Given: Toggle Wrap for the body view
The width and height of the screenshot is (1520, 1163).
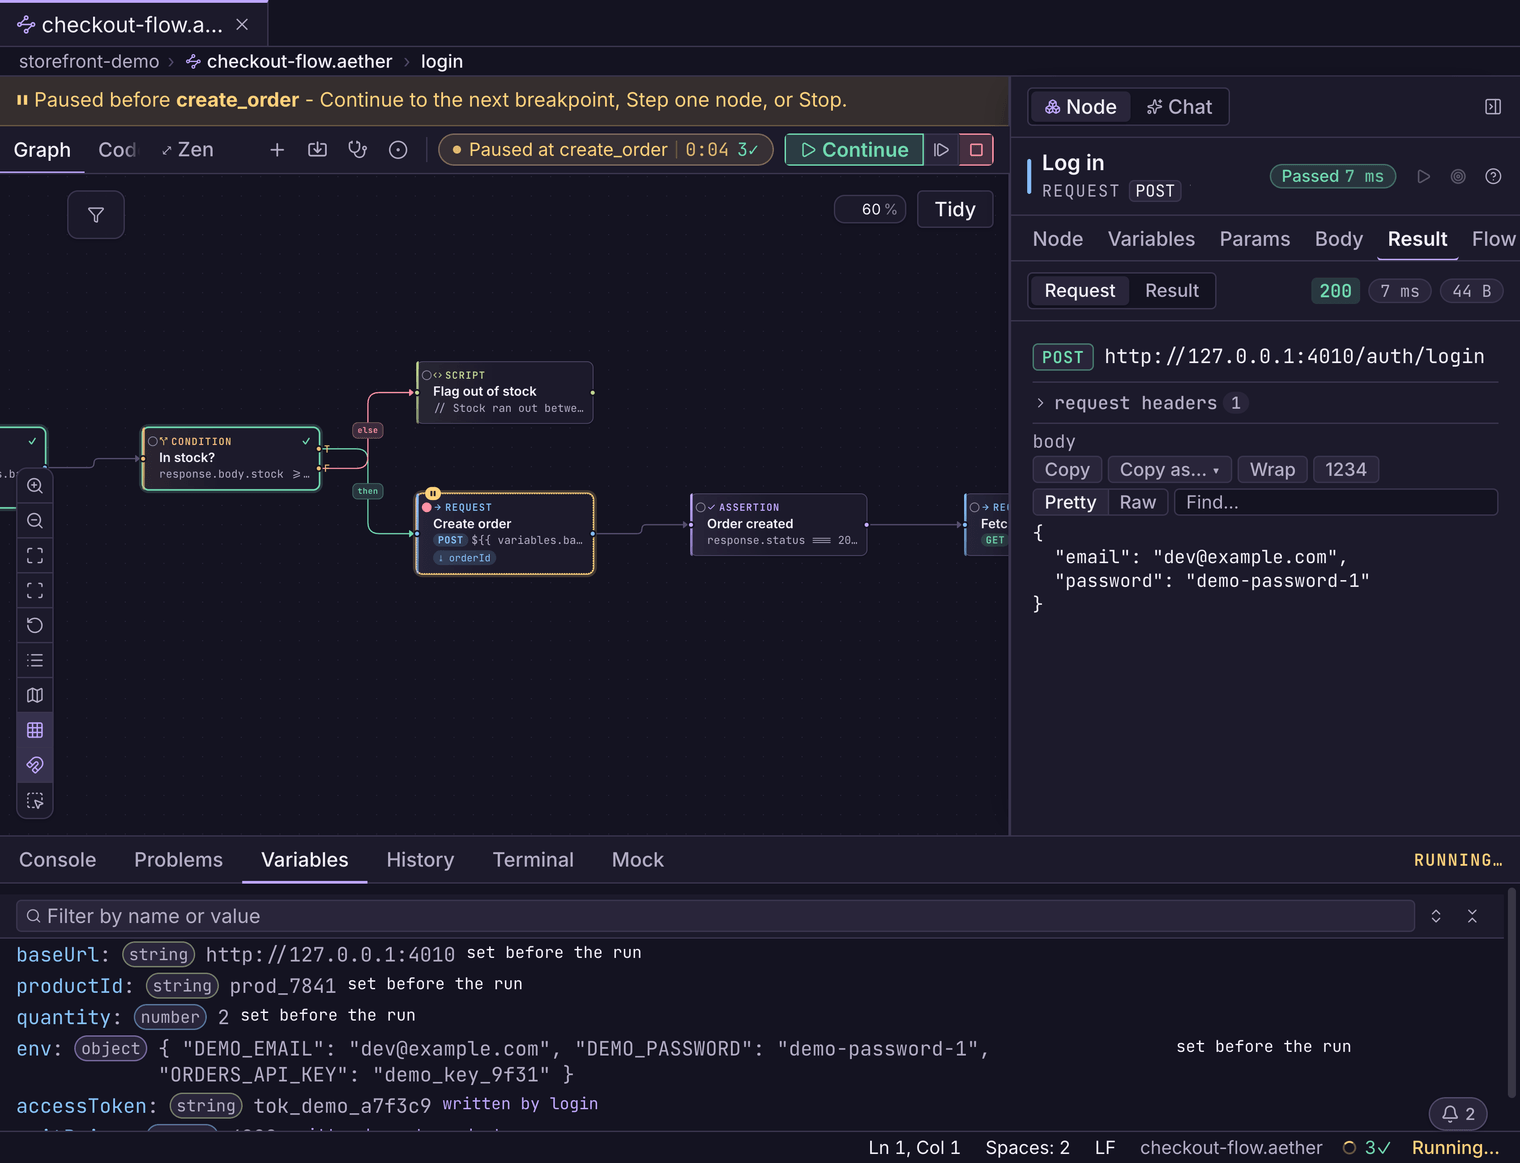Looking at the screenshot, I should 1272,470.
